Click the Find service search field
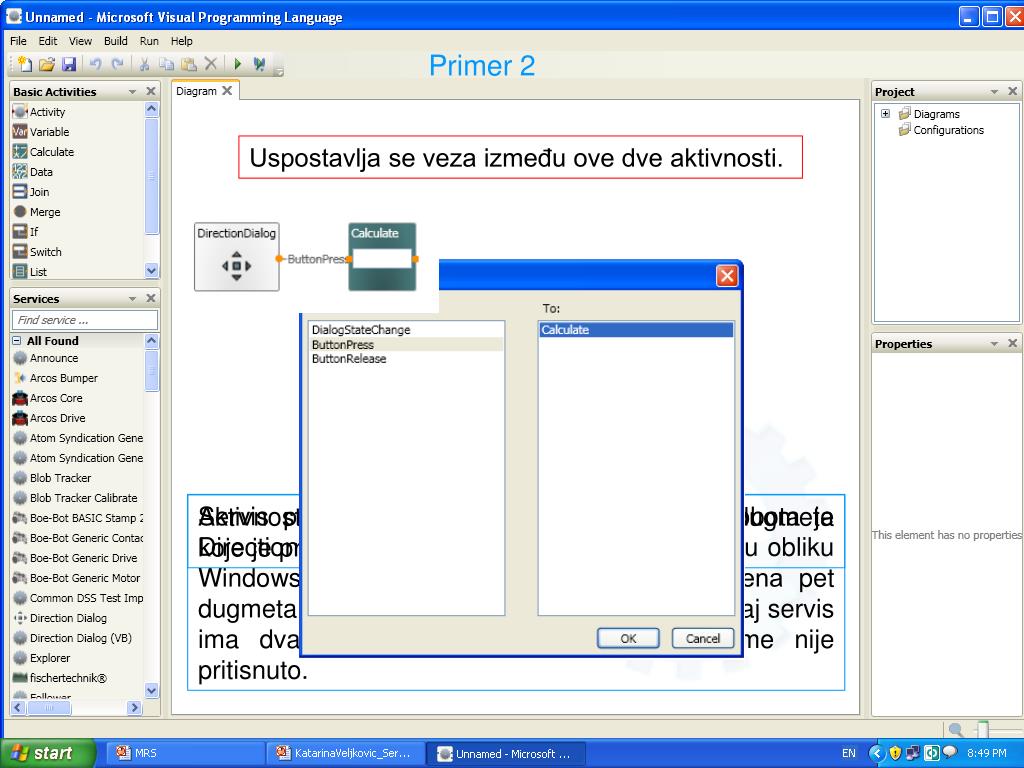Viewport: 1024px width, 768px height. coord(85,320)
